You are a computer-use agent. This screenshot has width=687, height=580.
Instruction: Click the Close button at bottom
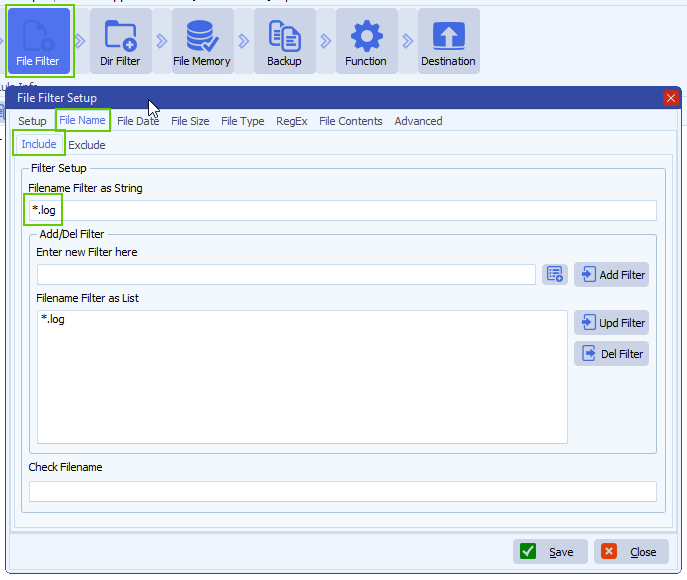click(x=631, y=552)
